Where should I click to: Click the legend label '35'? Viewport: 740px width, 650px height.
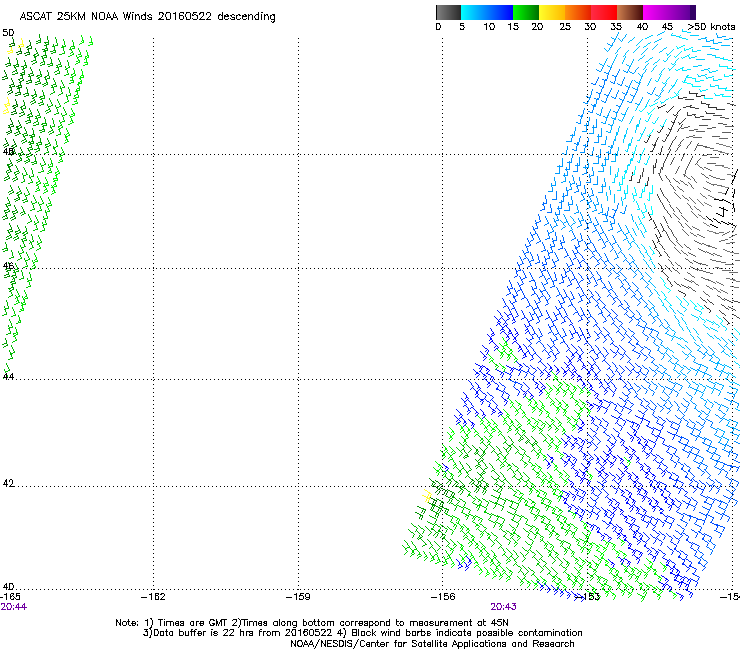tap(616, 27)
